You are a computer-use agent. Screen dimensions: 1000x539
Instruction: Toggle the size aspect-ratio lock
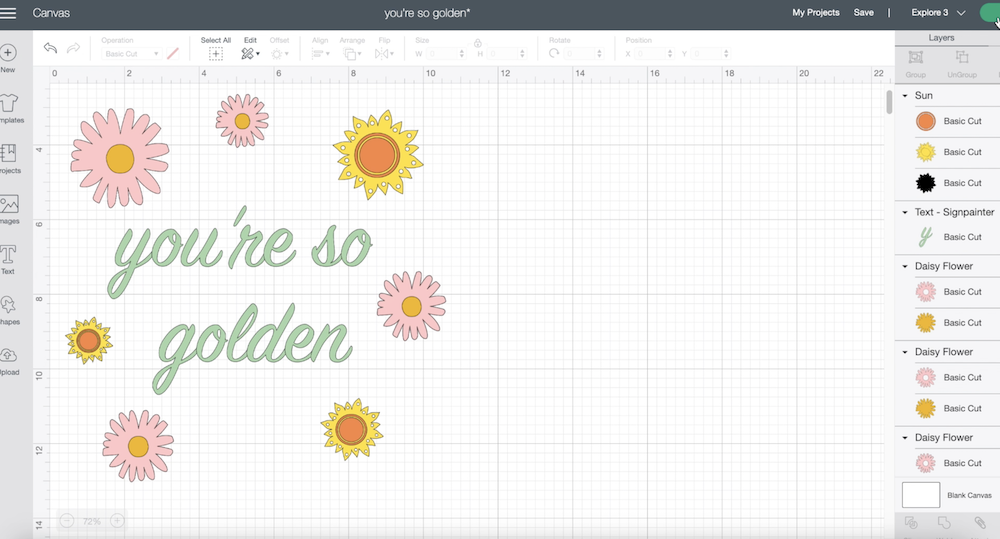click(477, 43)
